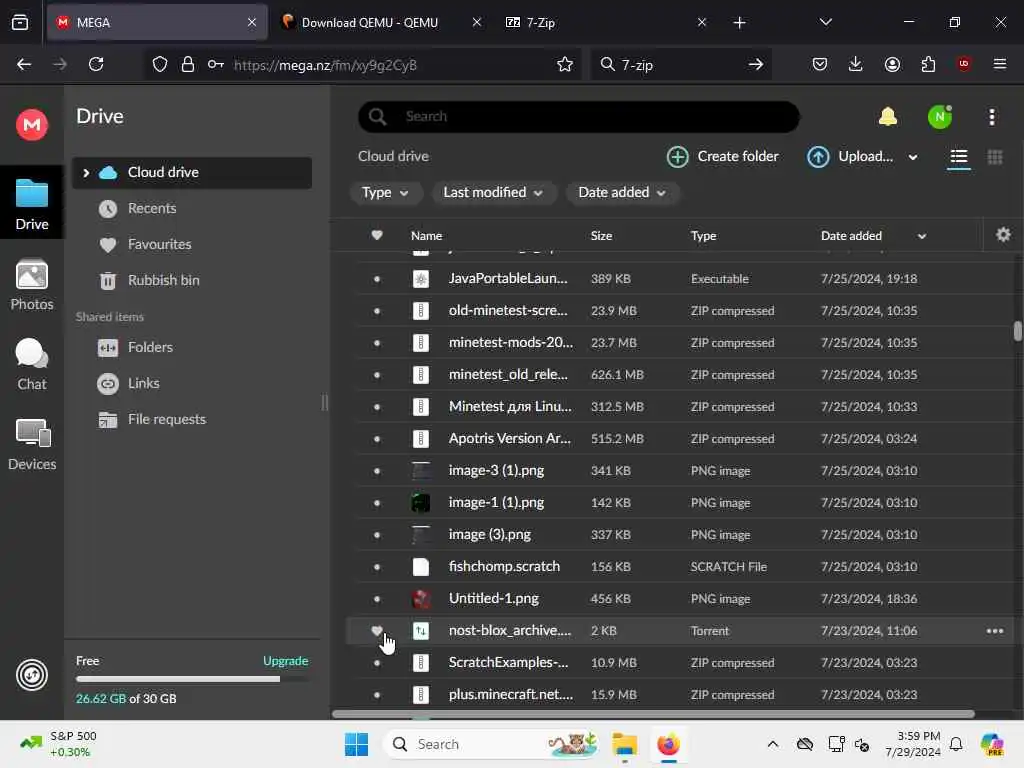Open the Type filter dropdown

[x=385, y=193]
